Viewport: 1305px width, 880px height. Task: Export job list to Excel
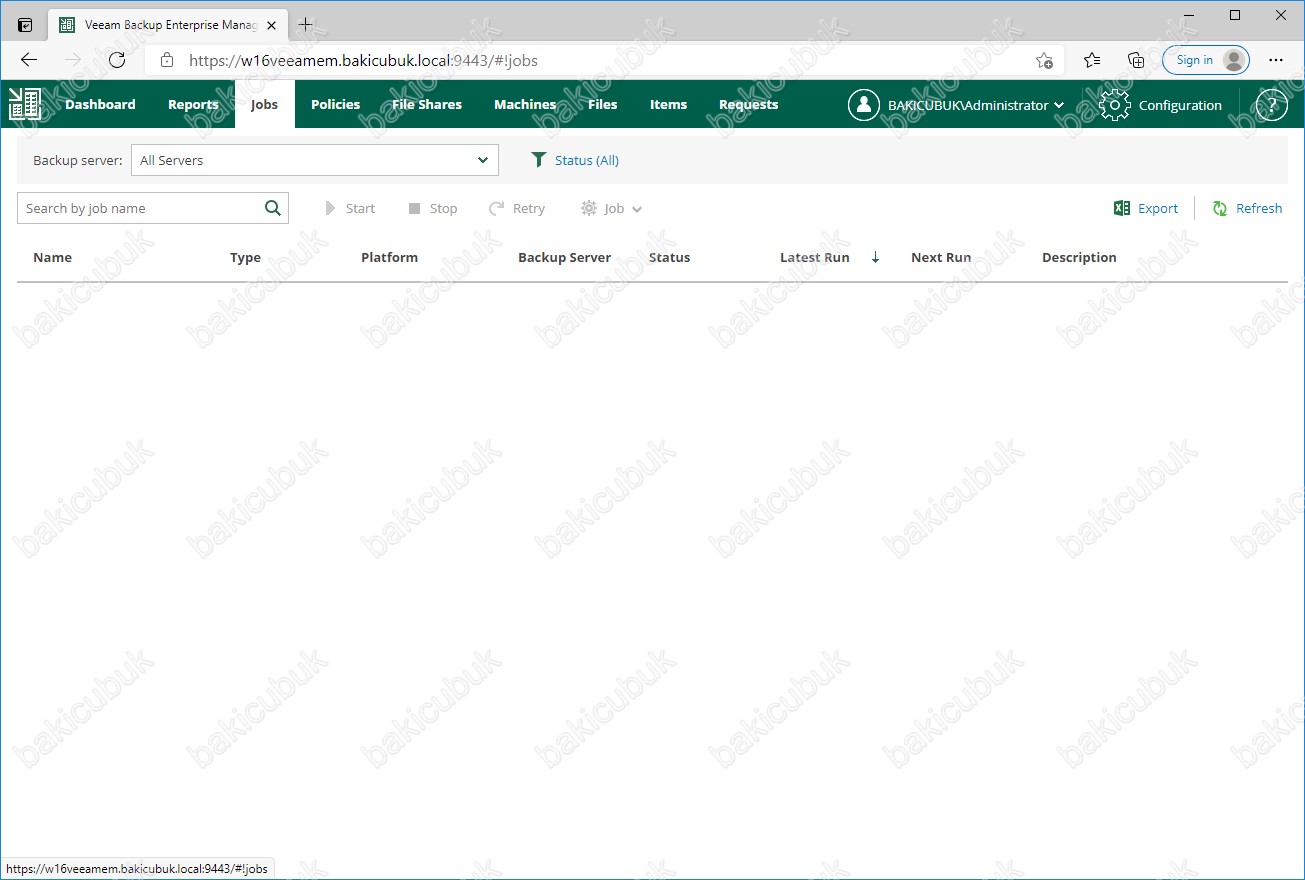[1146, 208]
